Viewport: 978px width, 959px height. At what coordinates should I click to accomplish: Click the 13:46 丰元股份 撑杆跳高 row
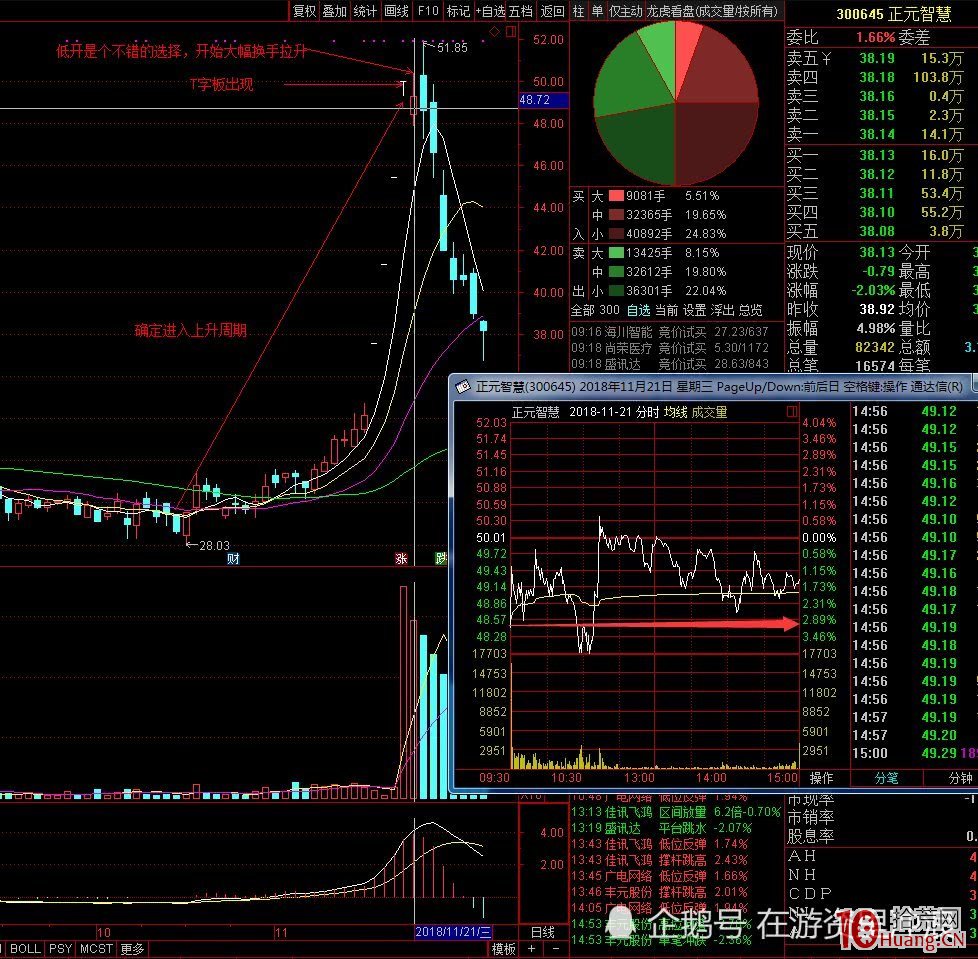[x=659, y=892]
